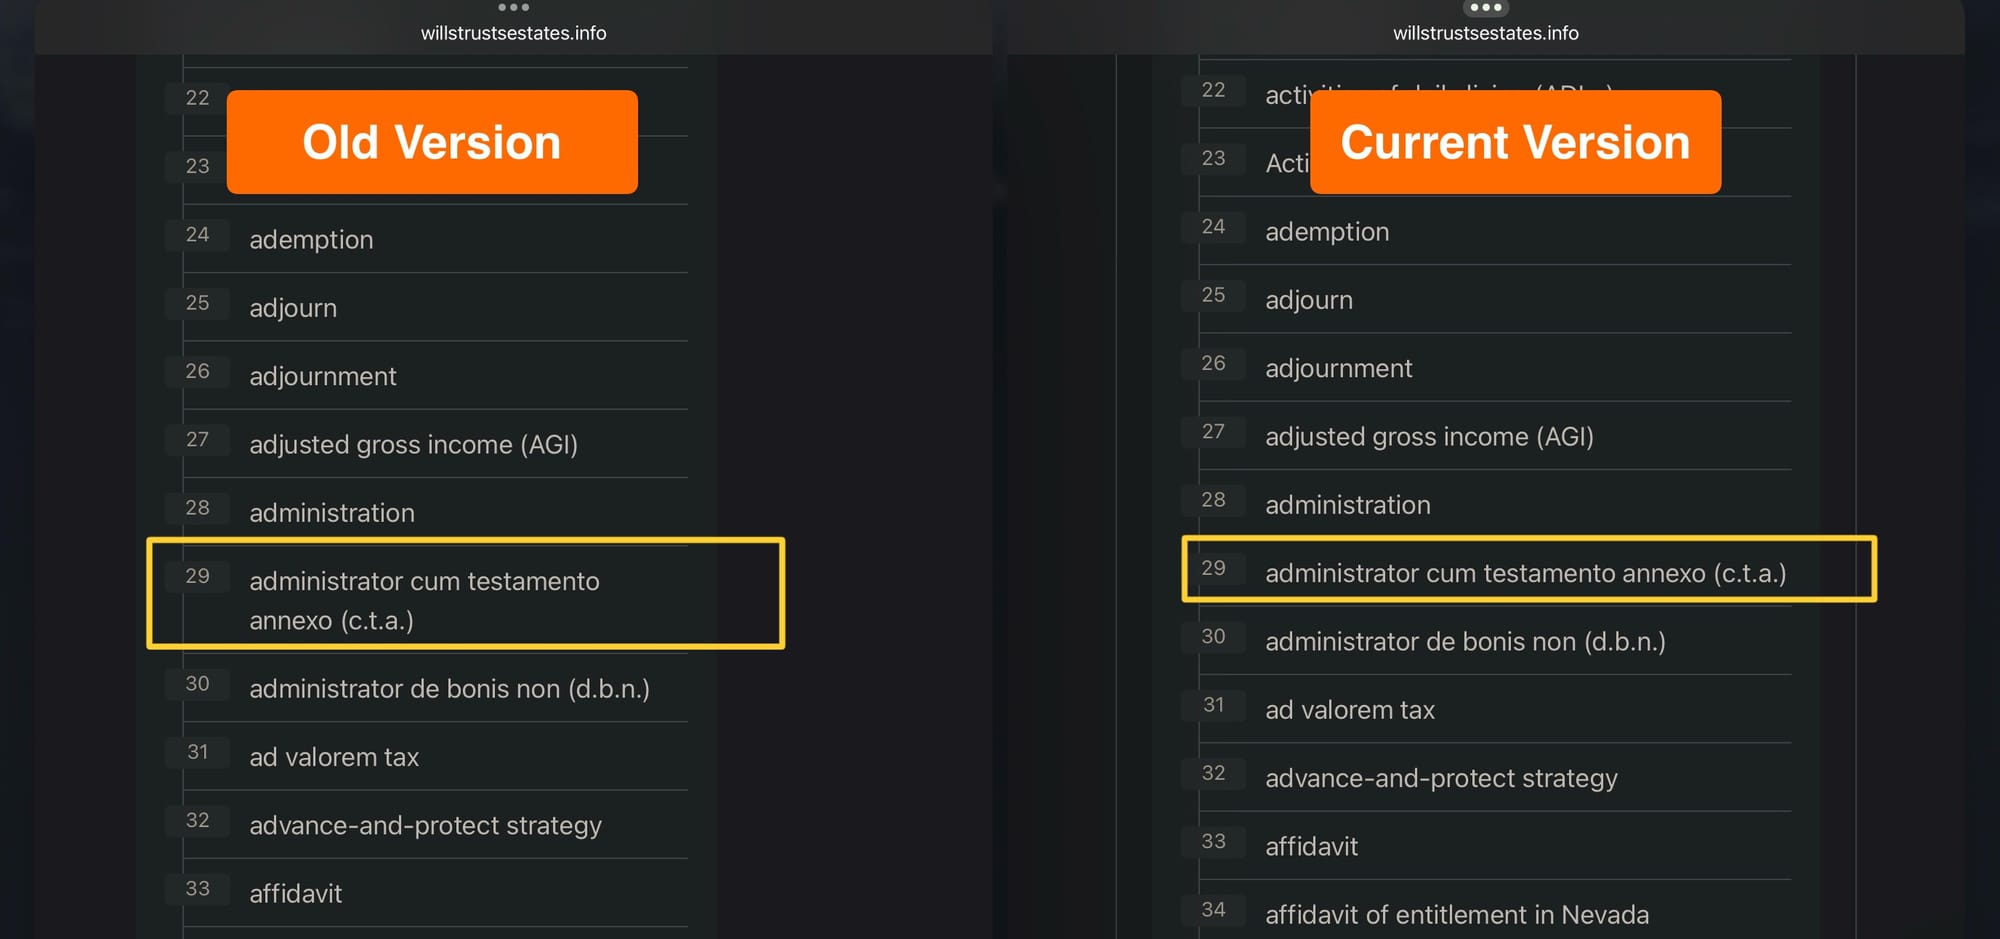Select 'administrator cum testamento annexo' in right window
2000x939 pixels.
tap(1525, 573)
